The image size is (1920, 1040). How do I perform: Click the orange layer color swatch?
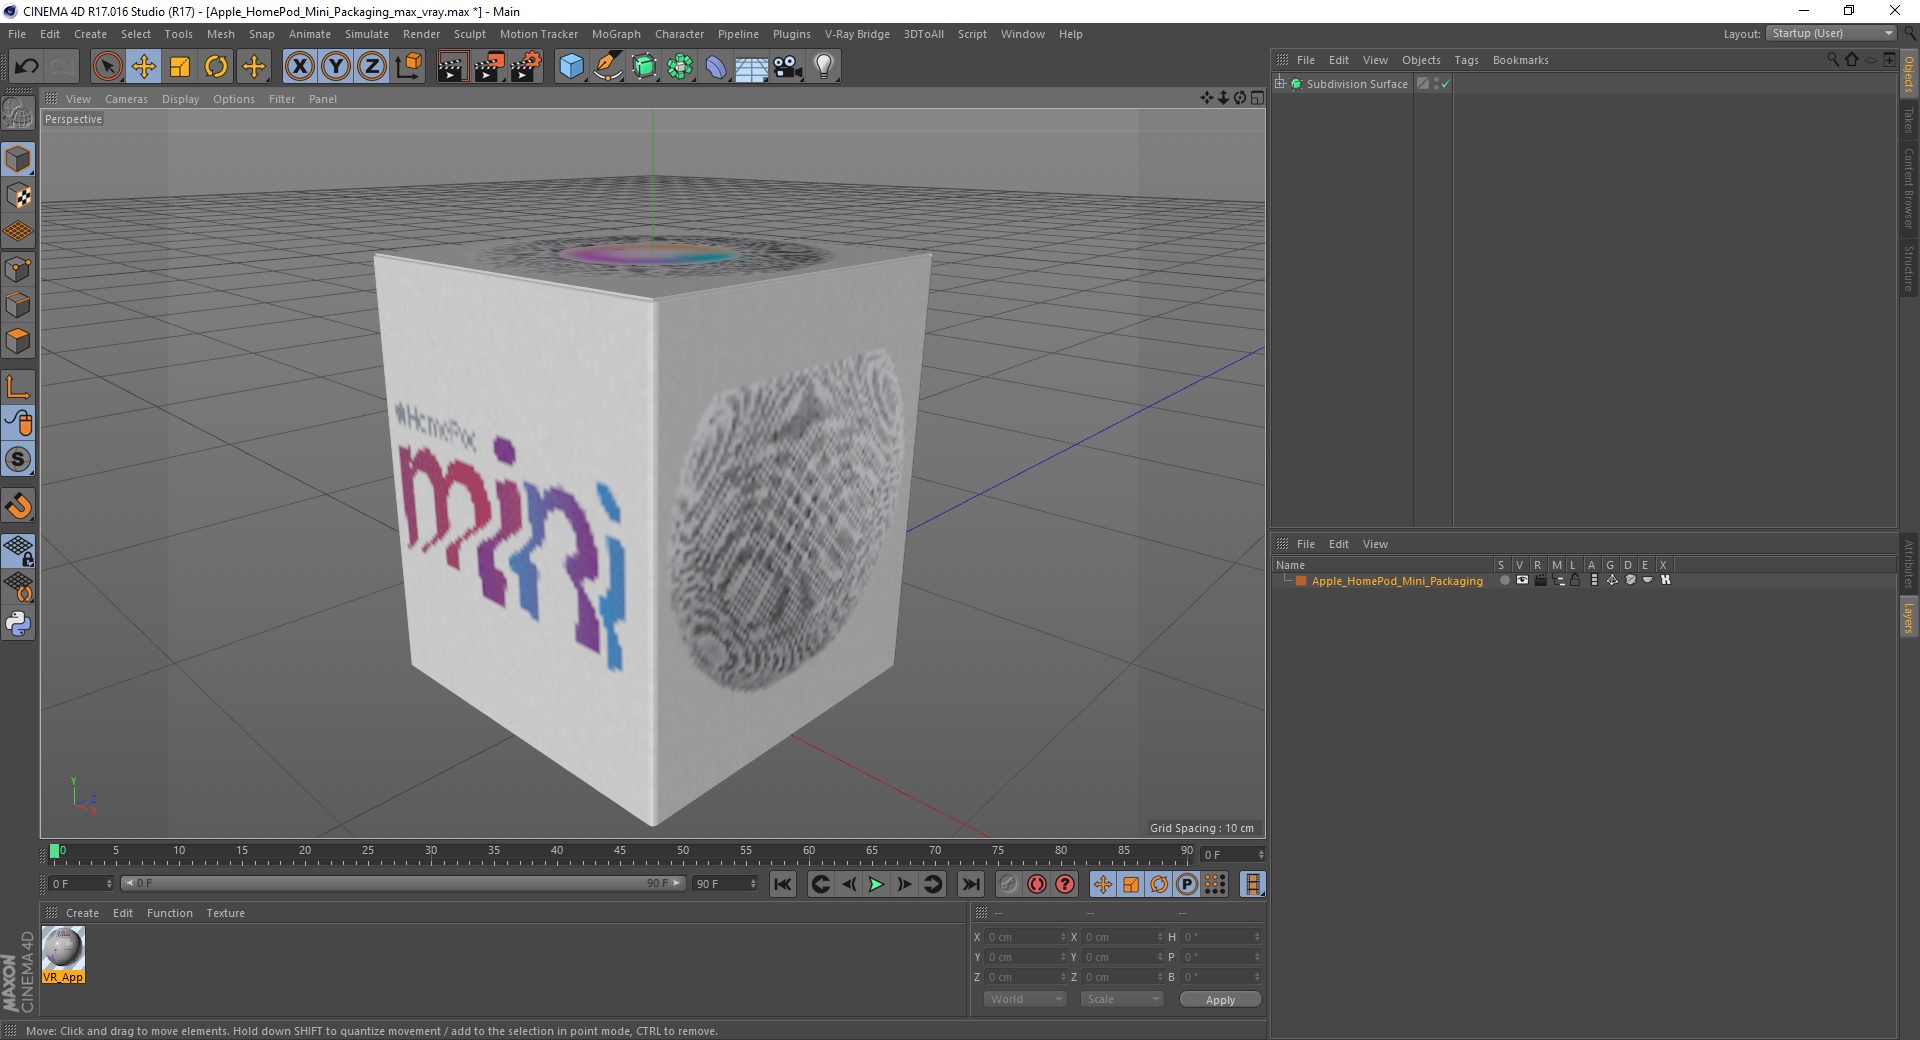coord(1301,581)
